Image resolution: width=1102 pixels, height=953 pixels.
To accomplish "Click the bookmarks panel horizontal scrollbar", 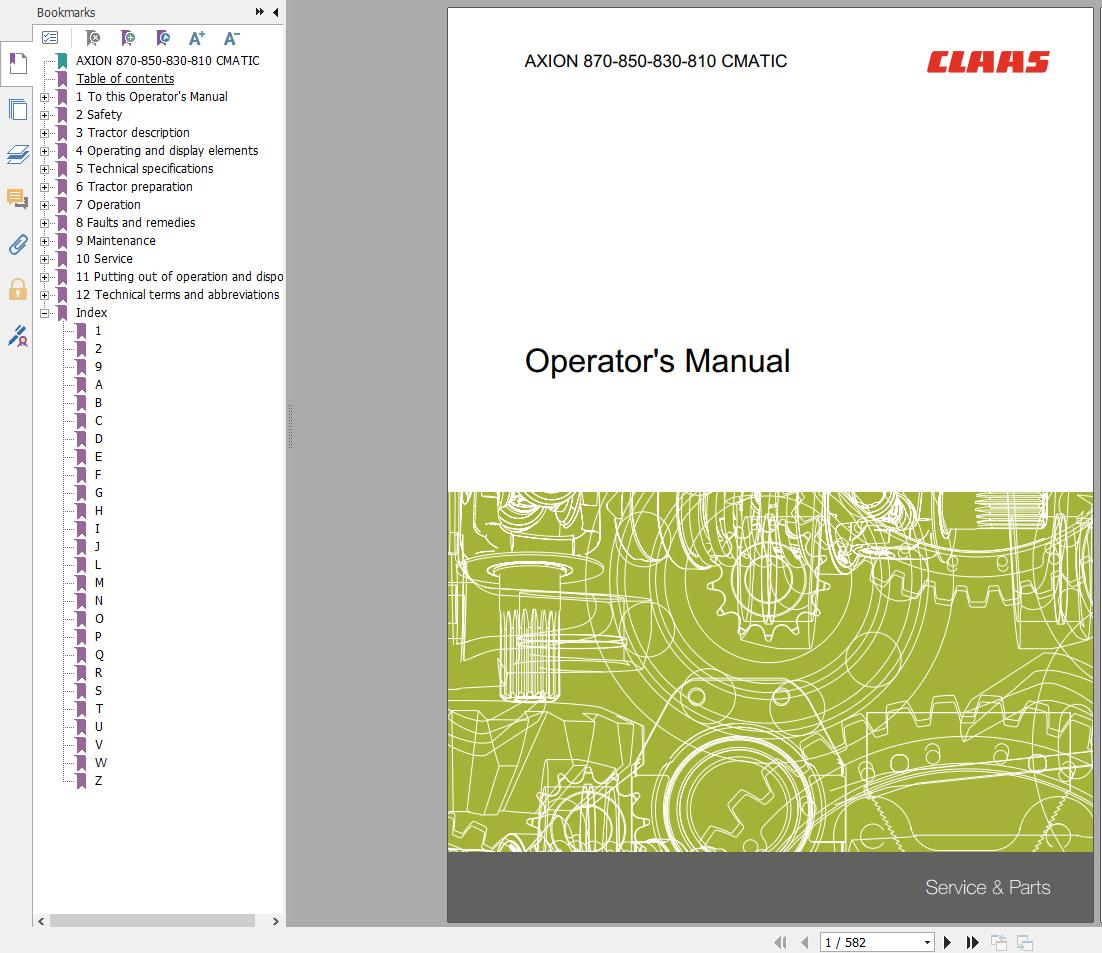I will tap(150, 921).
